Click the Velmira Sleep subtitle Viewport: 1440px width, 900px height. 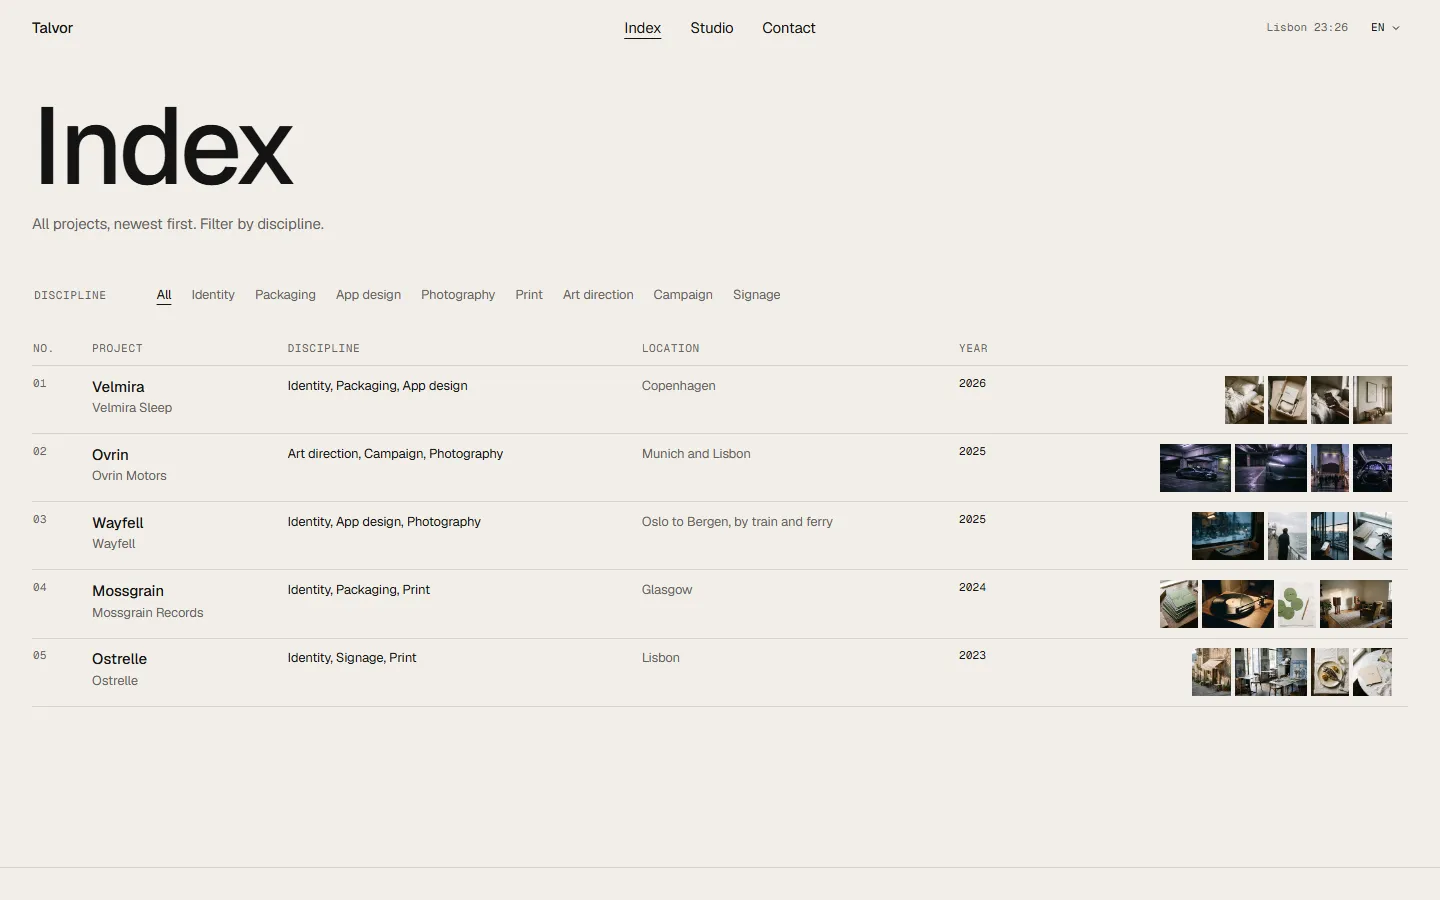[132, 408]
